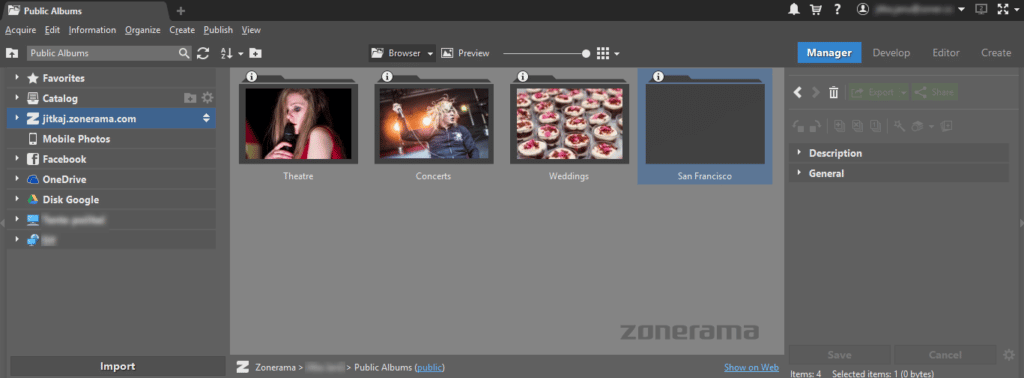Expand the Catalog tree node
Image resolution: width=1024 pixels, height=378 pixels.
click(17, 98)
